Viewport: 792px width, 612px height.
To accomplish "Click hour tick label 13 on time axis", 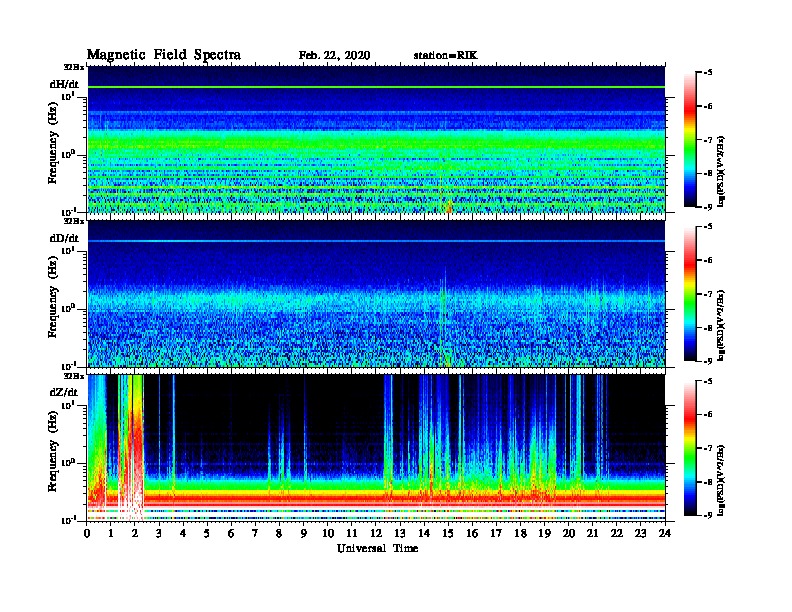I will pos(400,534).
